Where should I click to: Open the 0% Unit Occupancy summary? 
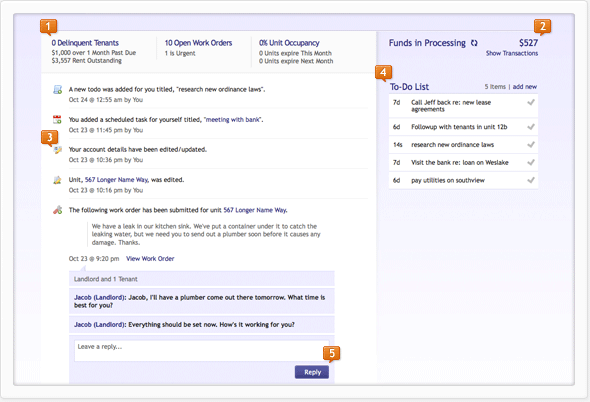[289, 43]
